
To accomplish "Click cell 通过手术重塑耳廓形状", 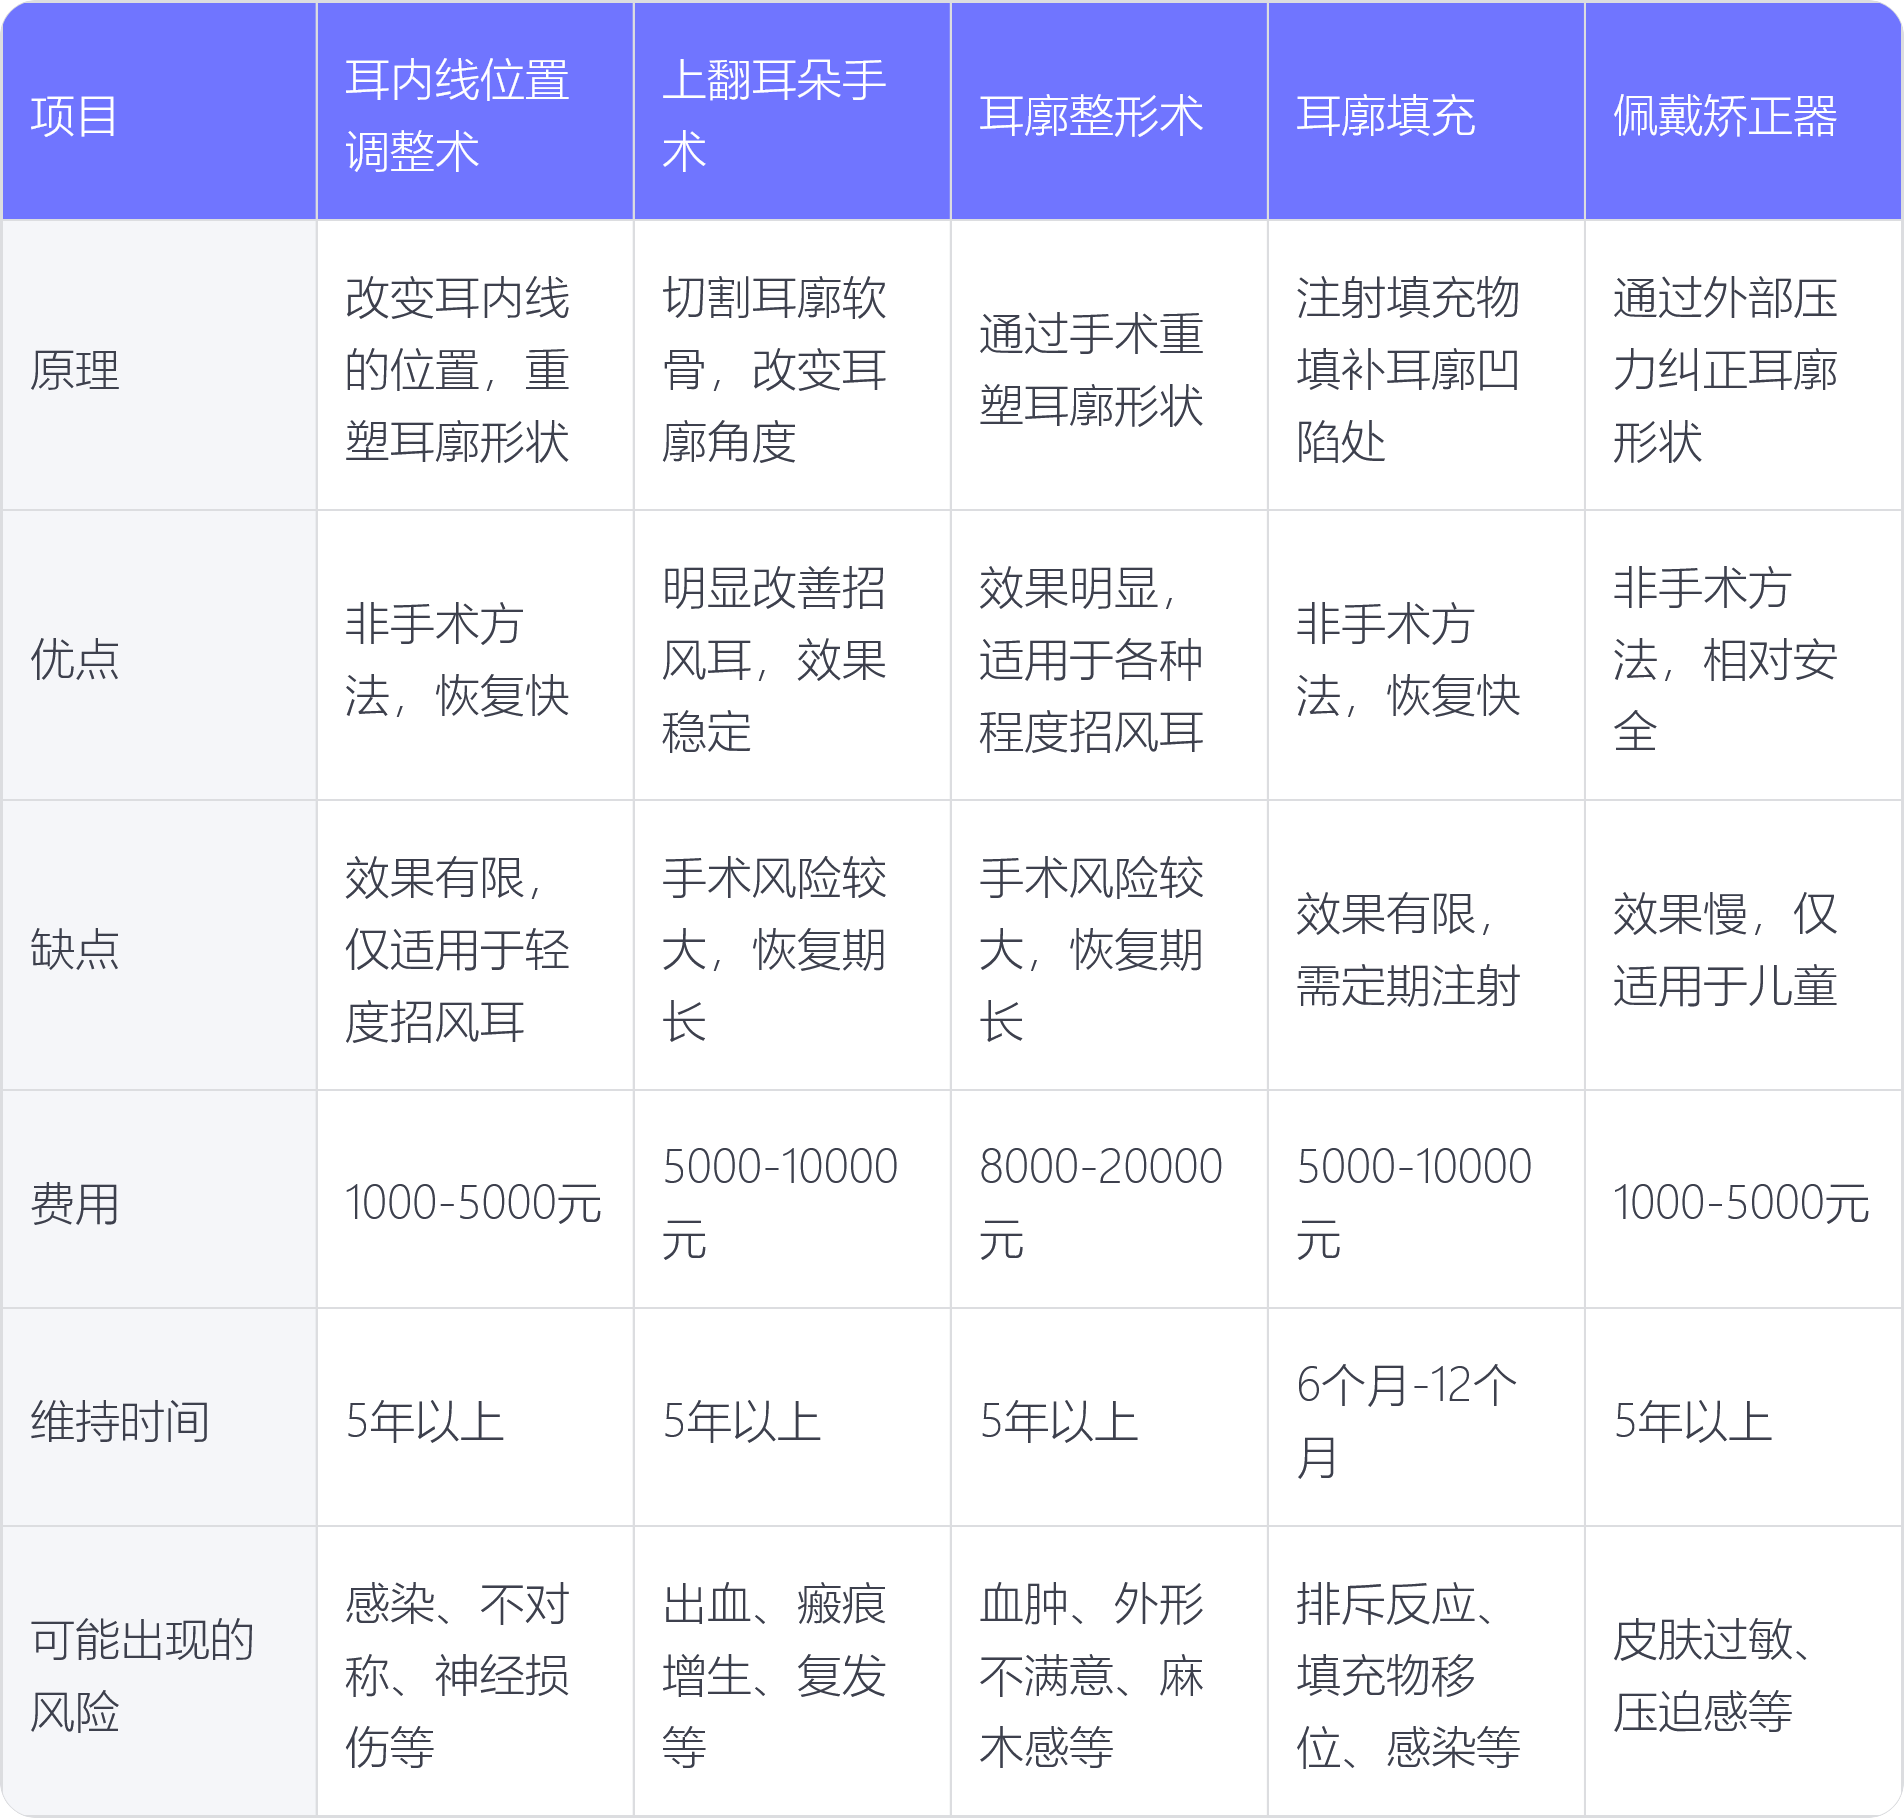I will [1109, 365].
